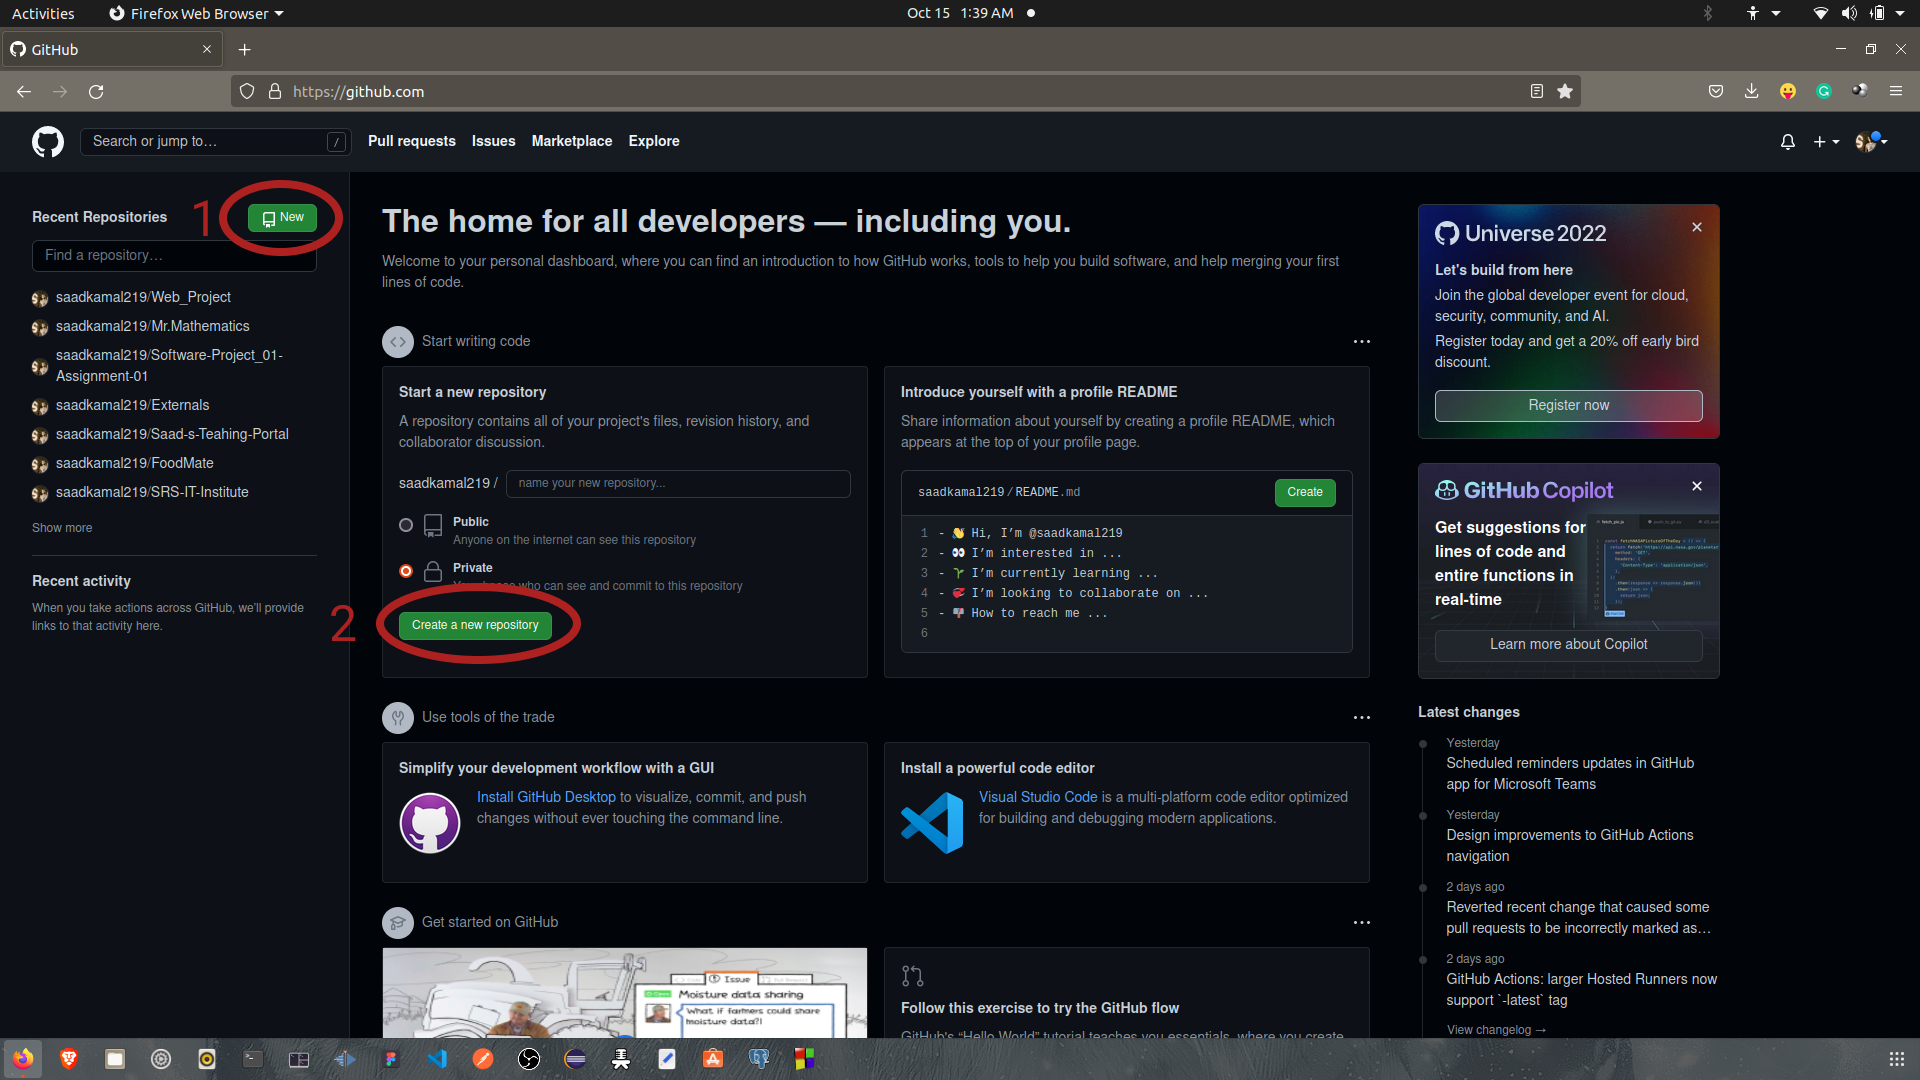Close the GitHub Copilot promo card
The width and height of the screenshot is (1920, 1080).
pos(1697,486)
